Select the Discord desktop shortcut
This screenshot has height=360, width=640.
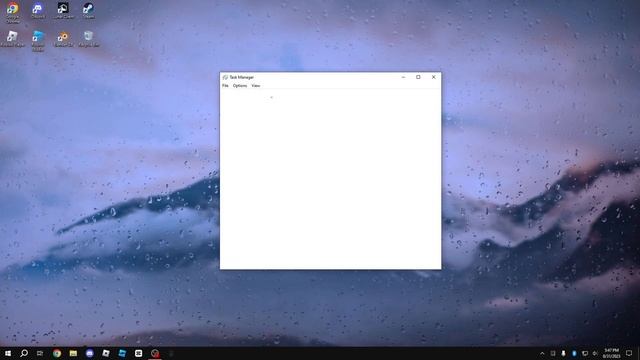click(38, 10)
